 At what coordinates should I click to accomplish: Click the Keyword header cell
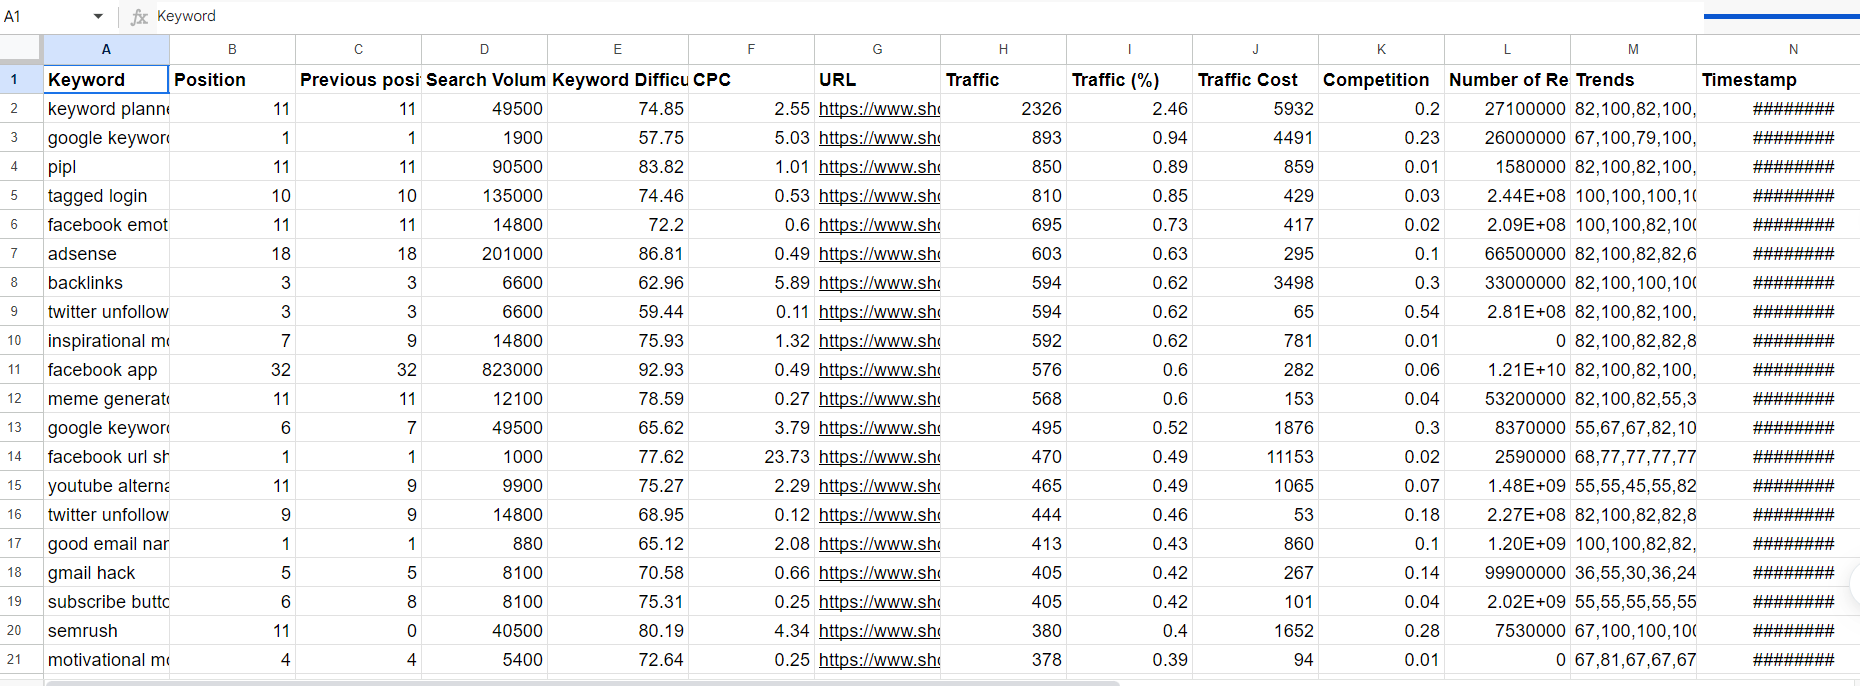tap(106, 79)
